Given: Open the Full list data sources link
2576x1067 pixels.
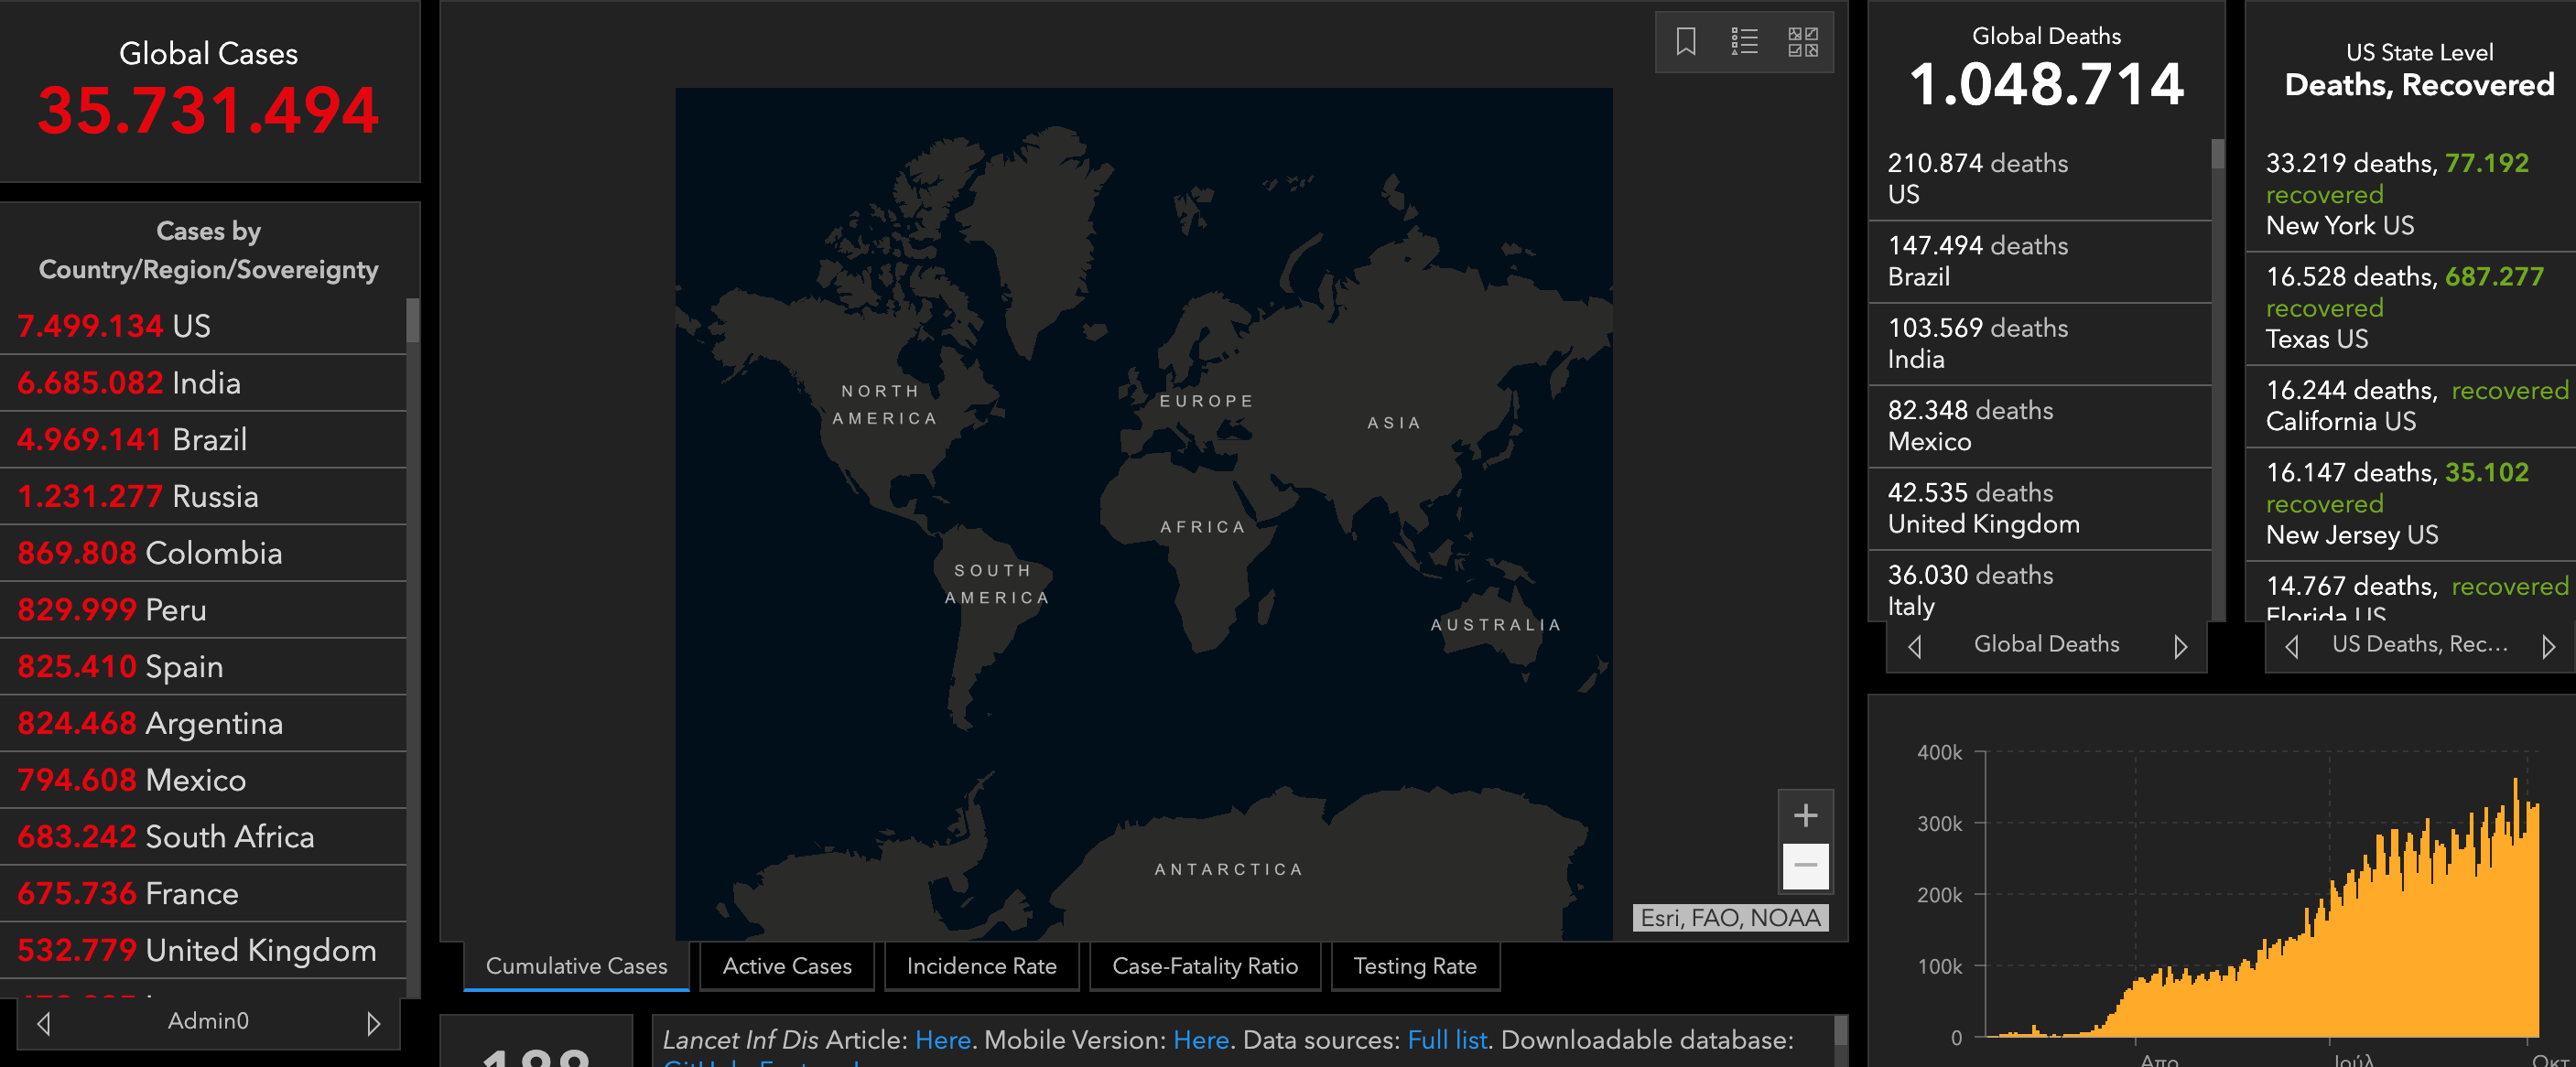Looking at the screenshot, I should 1446,1040.
